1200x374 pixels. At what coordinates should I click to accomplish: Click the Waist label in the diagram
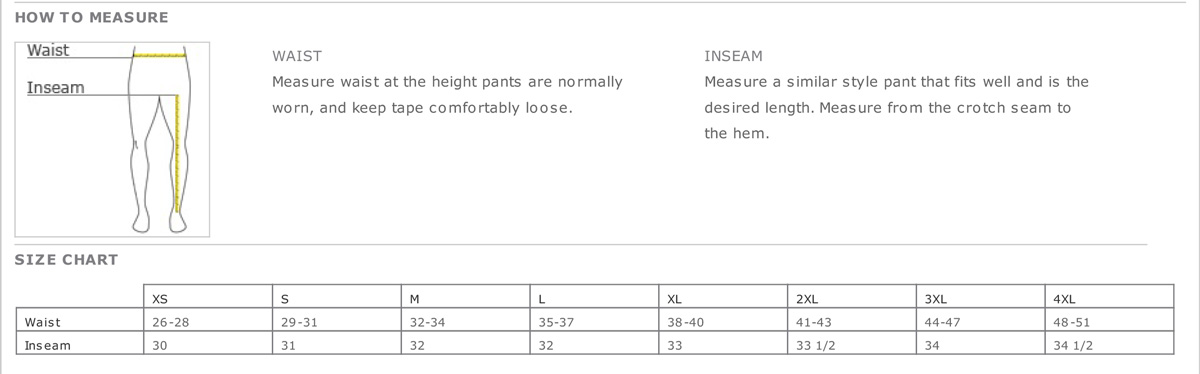click(47, 50)
